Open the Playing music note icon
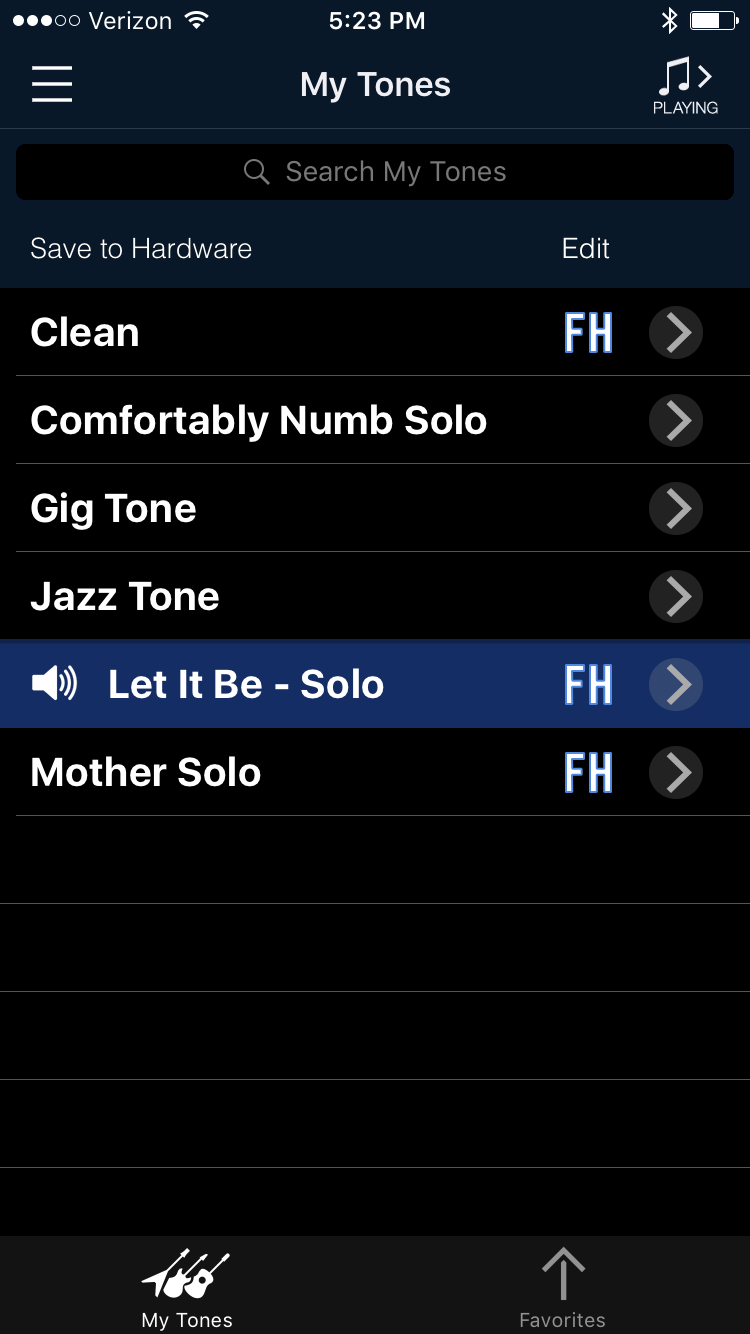 (x=685, y=85)
